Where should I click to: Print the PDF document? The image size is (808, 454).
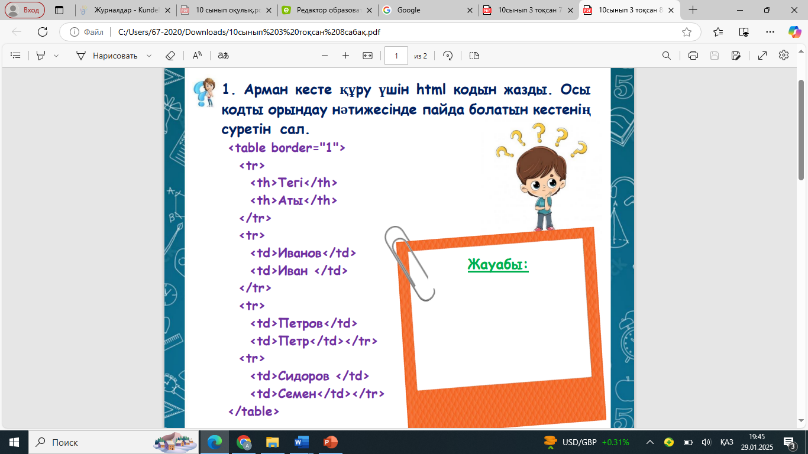[693, 56]
